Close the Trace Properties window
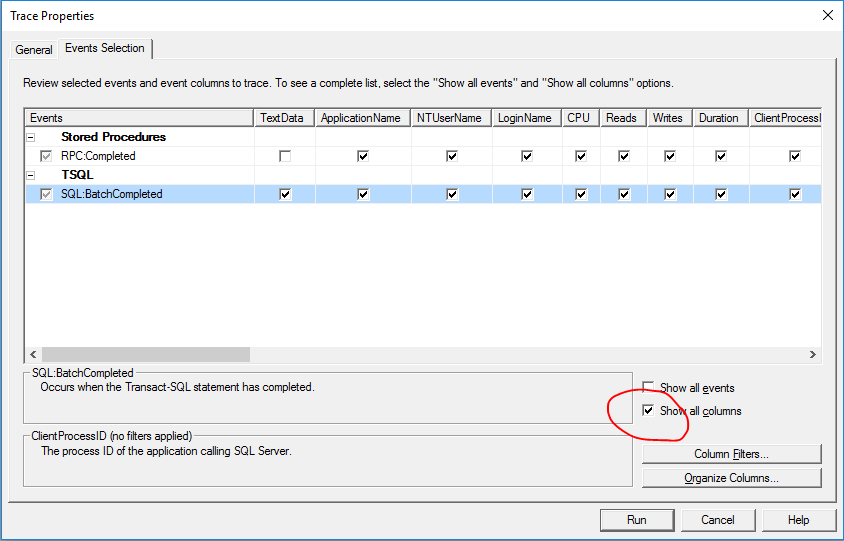844x541 pixels. [x=826, y=15]
